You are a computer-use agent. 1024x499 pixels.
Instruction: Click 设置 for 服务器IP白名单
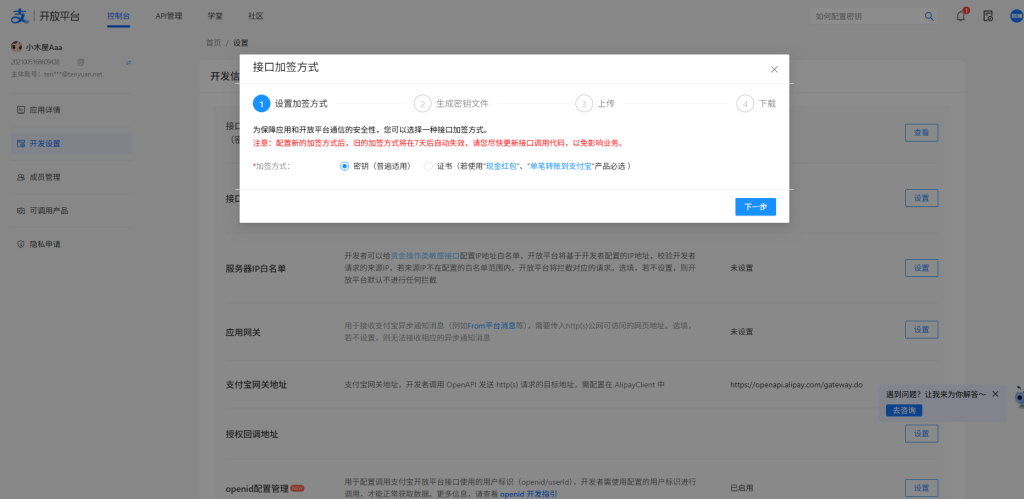921,268
